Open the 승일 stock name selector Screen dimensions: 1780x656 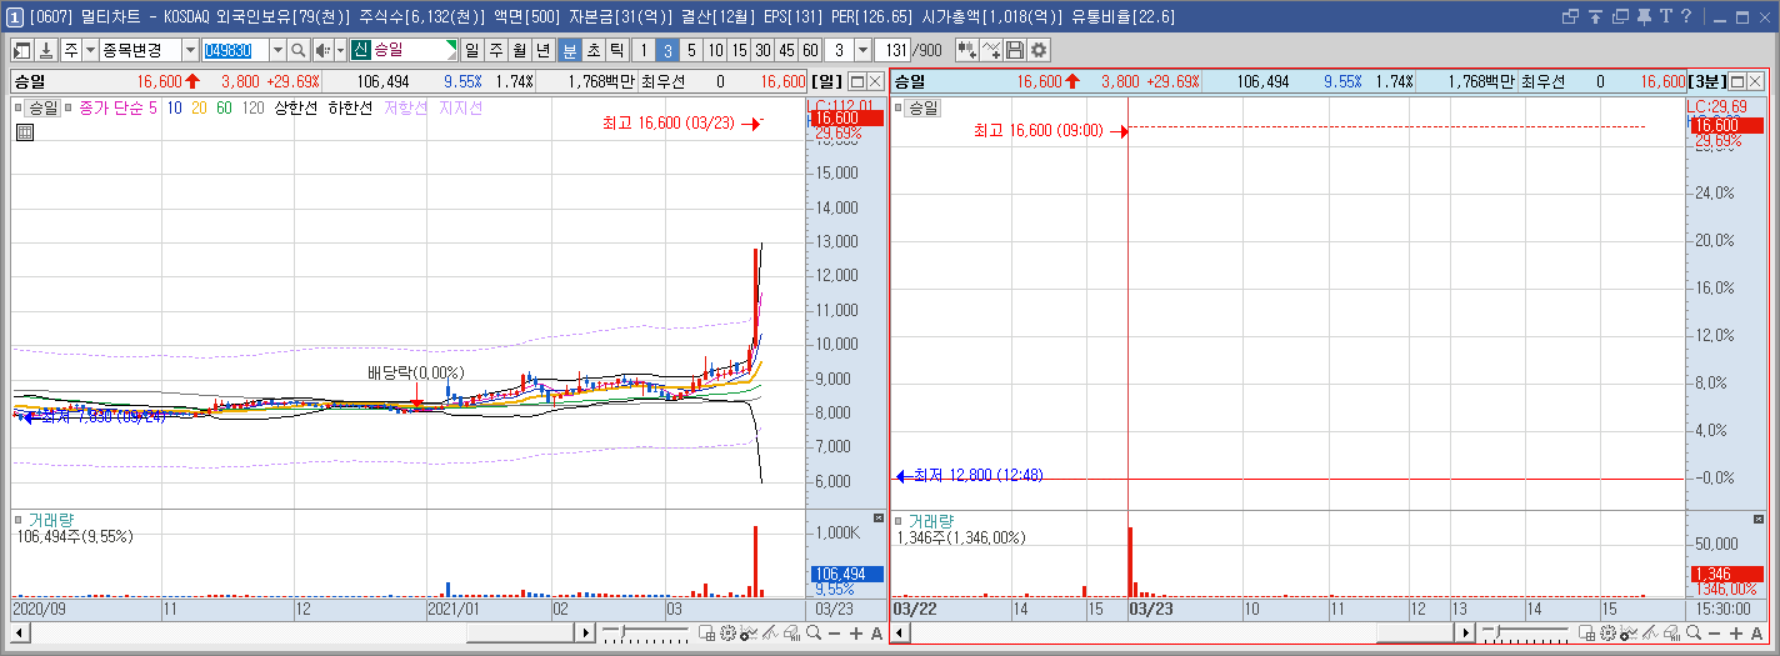404,50
